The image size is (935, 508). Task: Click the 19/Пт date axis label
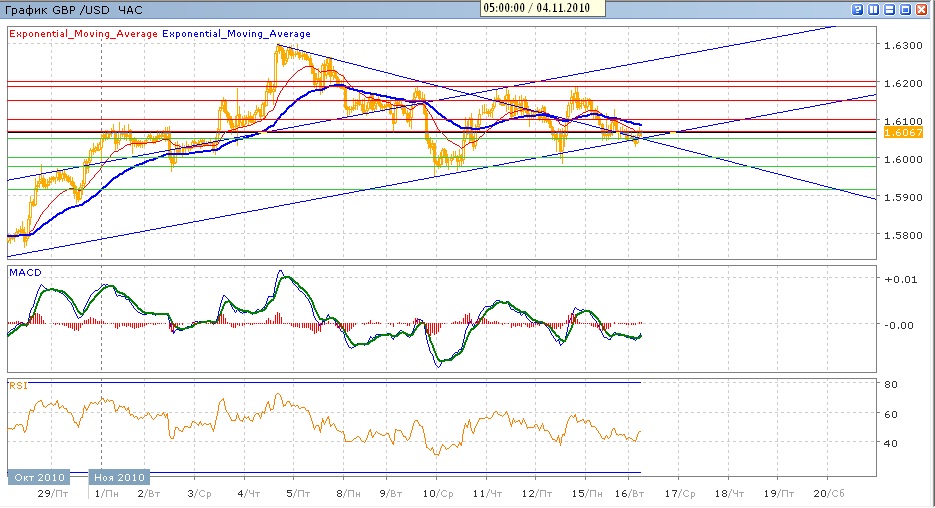(x=779, y=494)
